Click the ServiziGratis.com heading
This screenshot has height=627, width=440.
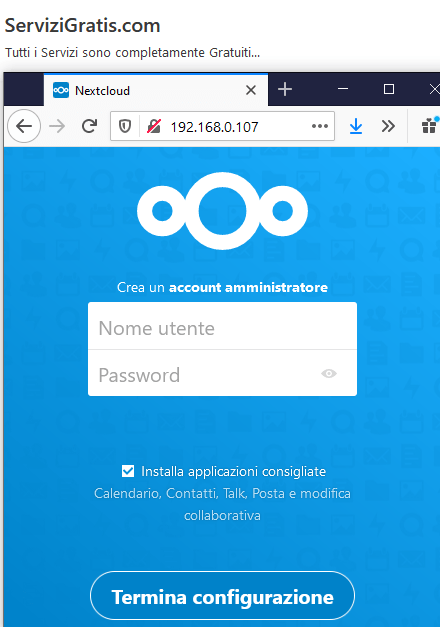(x=82, y=26)
